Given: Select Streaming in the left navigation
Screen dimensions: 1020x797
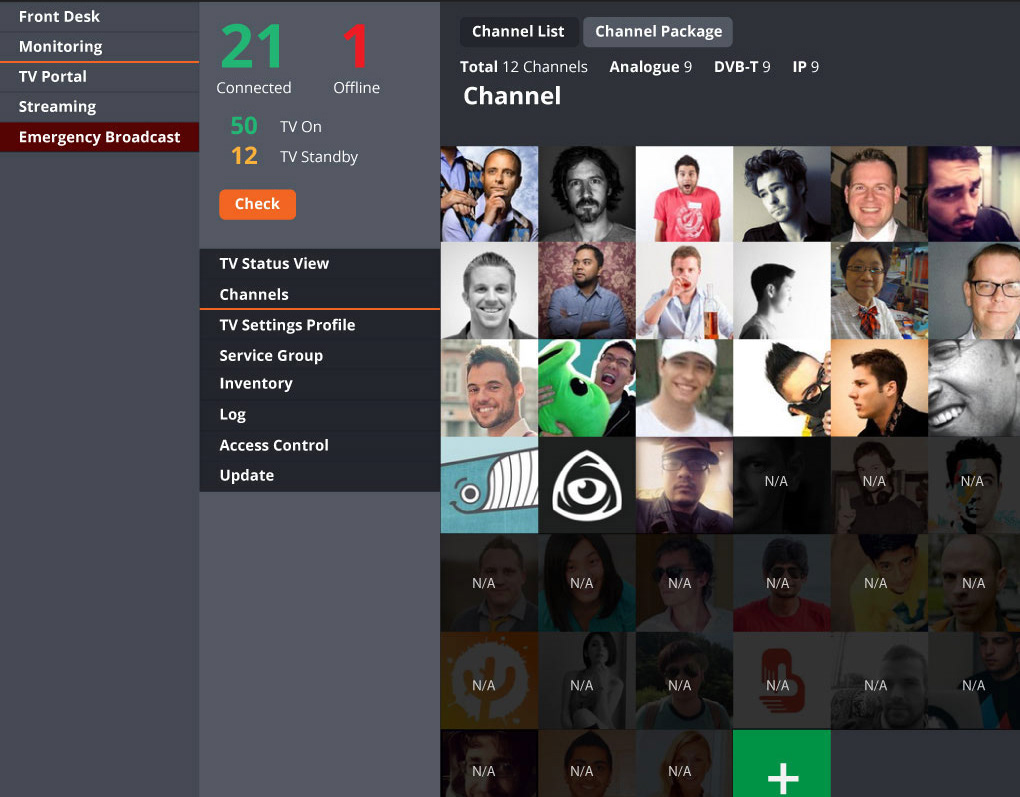Looking at the screenshot, I should (100, 107).
